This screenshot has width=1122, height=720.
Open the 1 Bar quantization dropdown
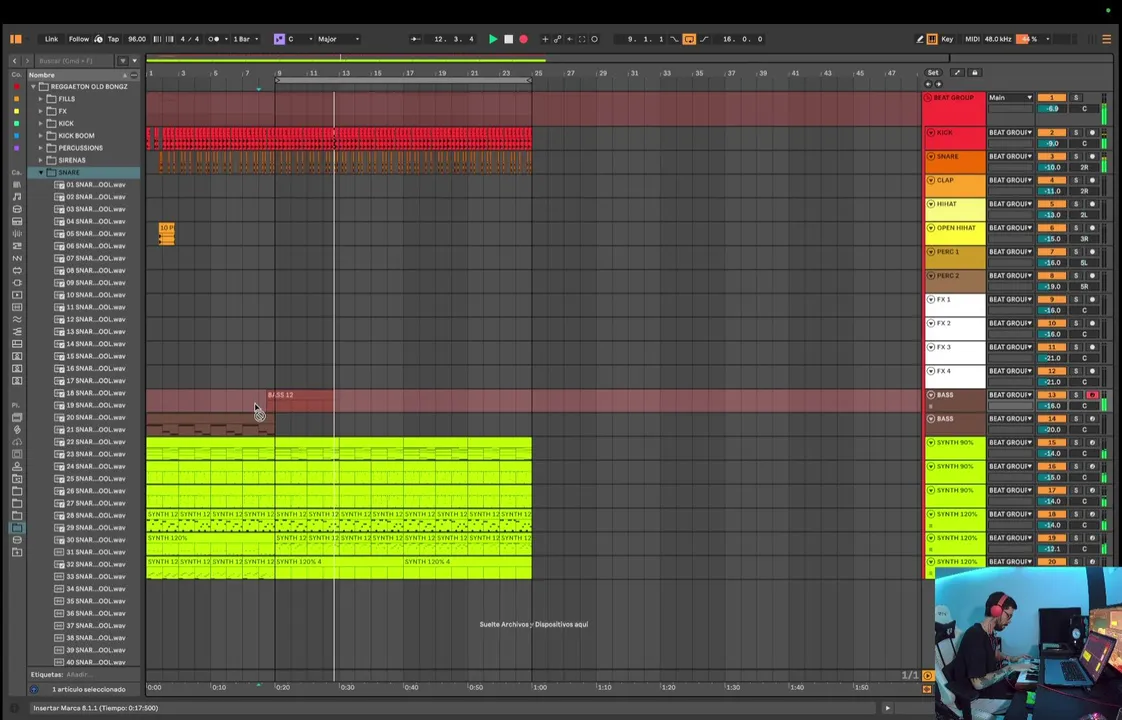(x=245, y=39)
